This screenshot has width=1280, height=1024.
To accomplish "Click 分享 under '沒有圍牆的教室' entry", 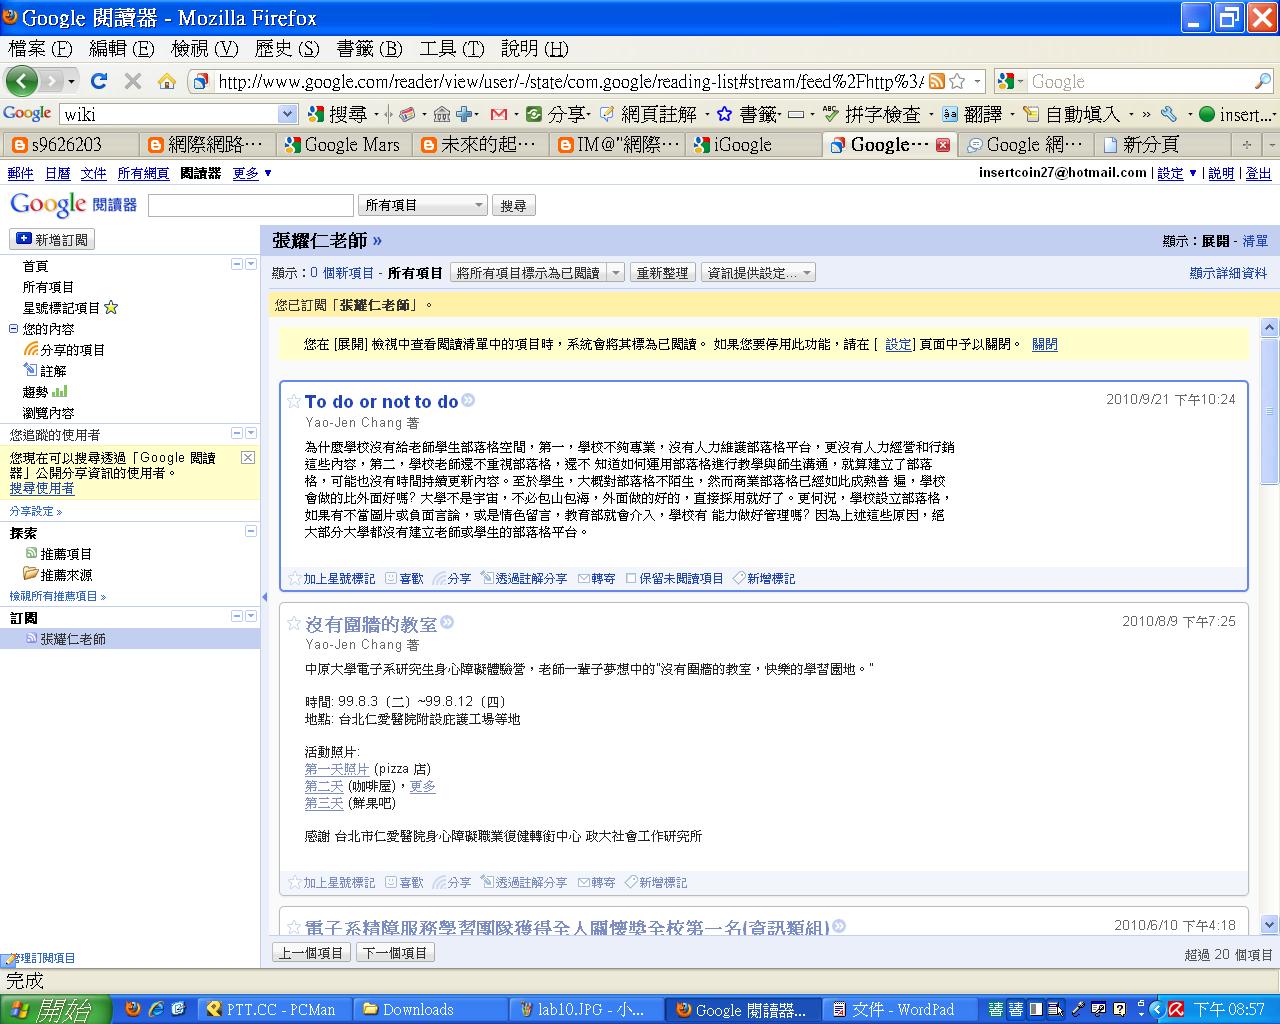I will point(452,882).
